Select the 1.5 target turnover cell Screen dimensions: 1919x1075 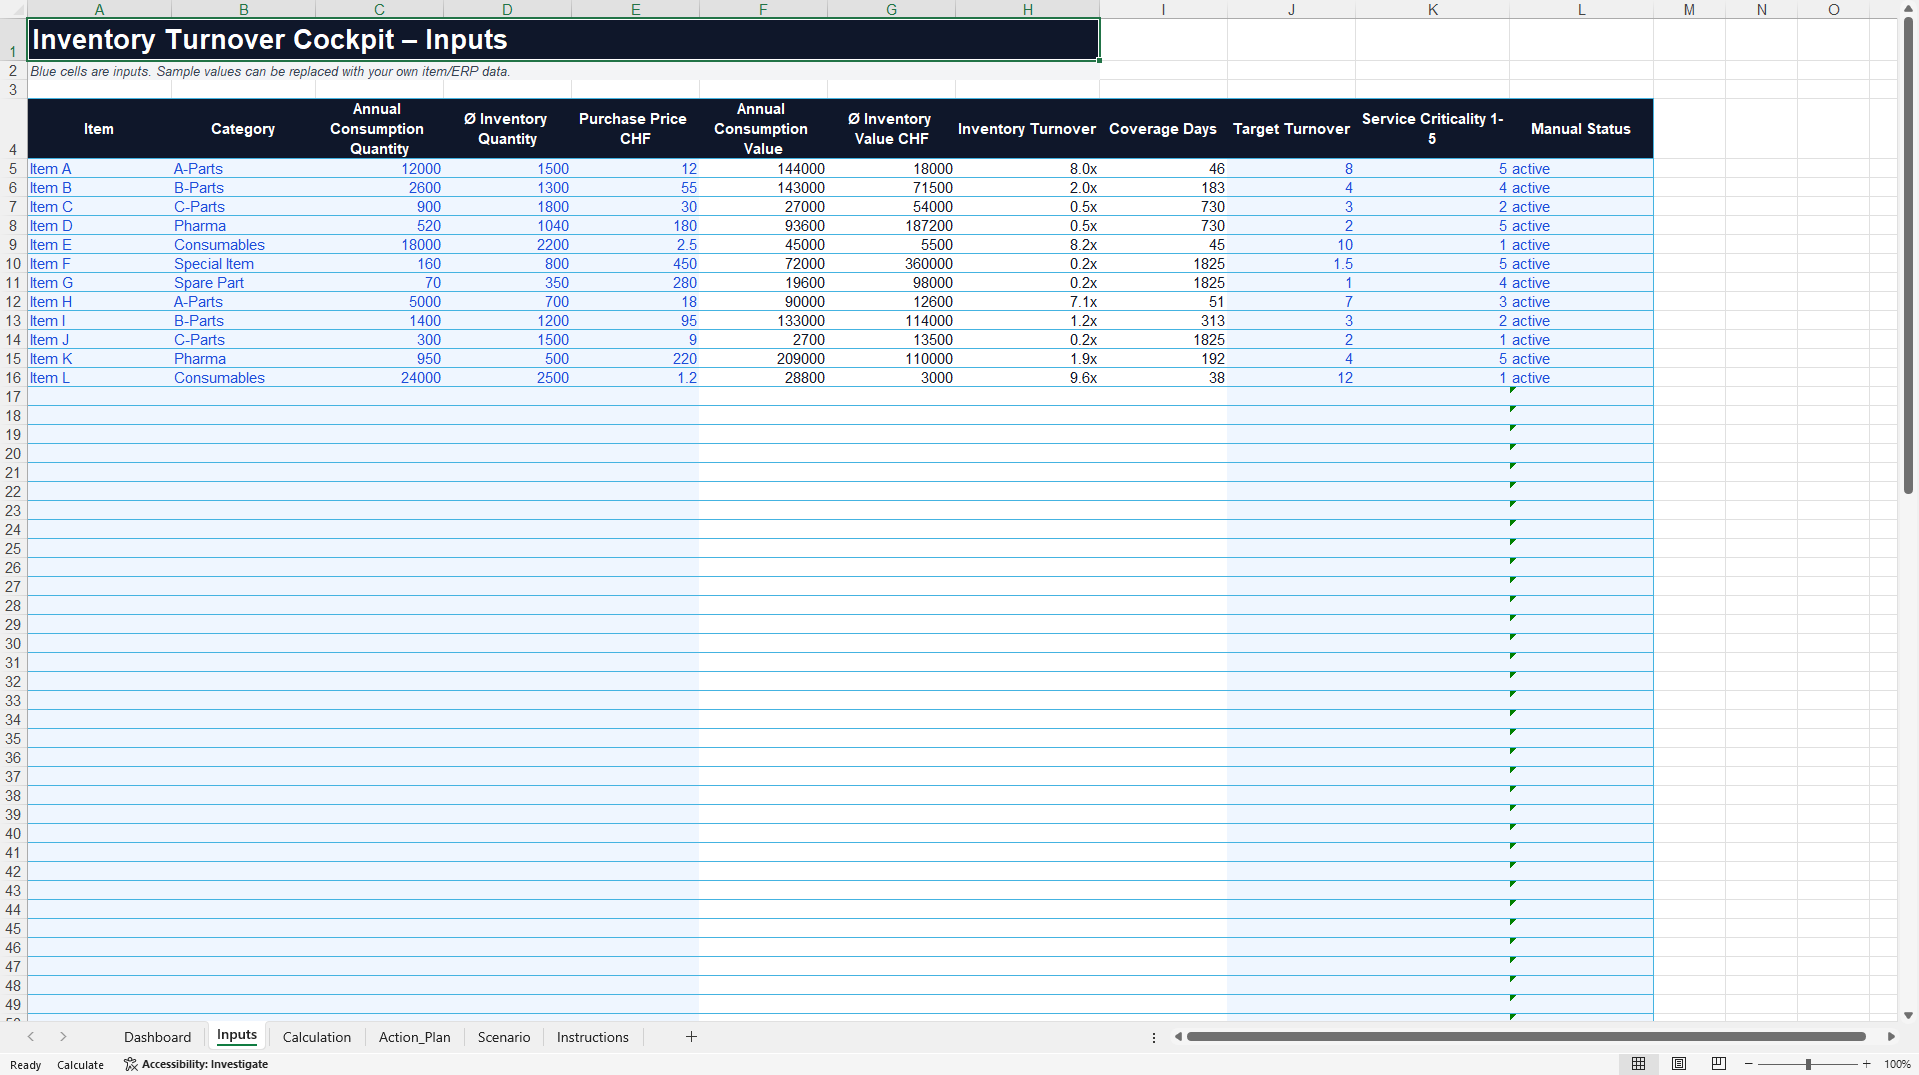(x=1291, y=264)
